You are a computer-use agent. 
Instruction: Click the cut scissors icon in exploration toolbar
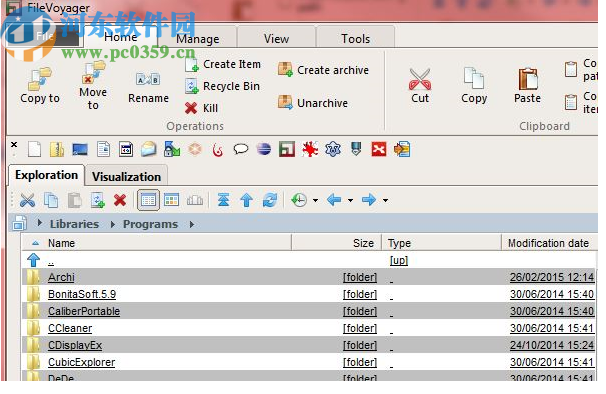tap(27, 200)
